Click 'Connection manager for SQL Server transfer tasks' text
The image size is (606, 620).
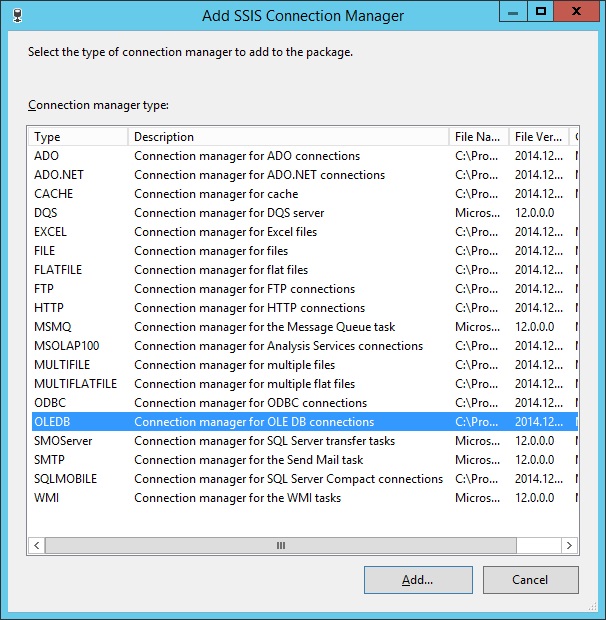click(x=265, y=440)
